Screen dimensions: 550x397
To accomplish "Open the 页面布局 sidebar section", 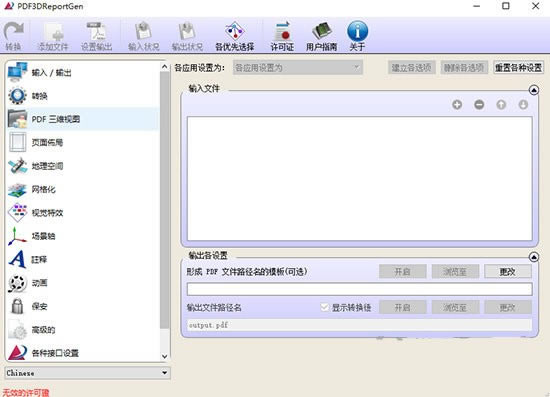I will click(83, 142).
